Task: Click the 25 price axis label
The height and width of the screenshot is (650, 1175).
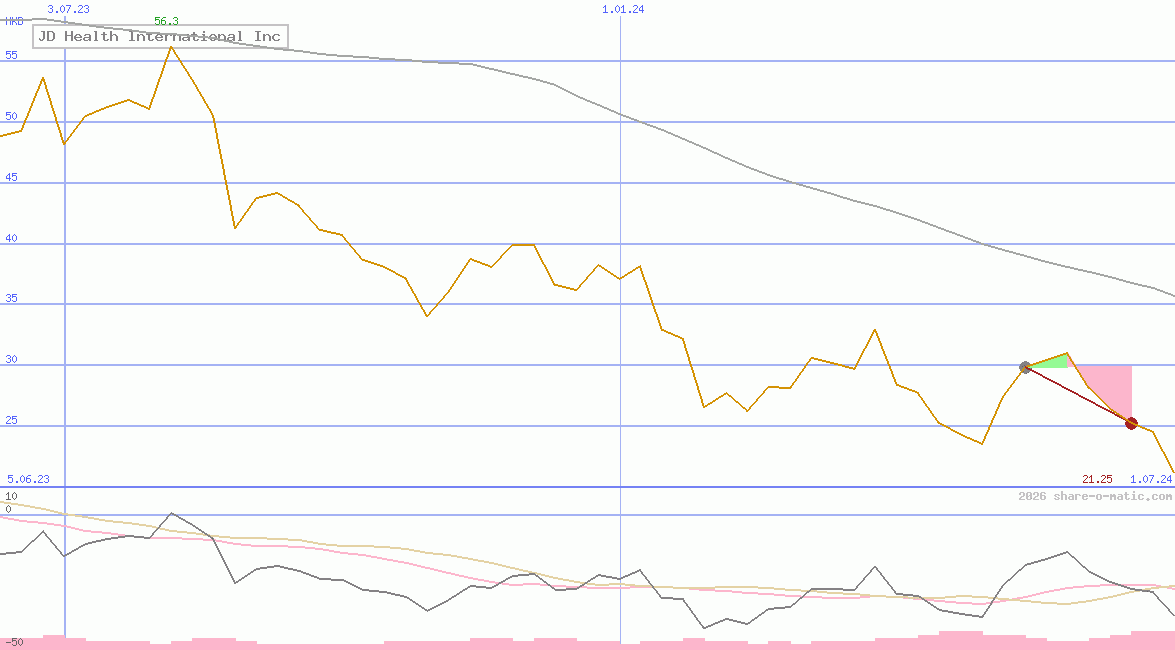Action: (x=11, y=421)
